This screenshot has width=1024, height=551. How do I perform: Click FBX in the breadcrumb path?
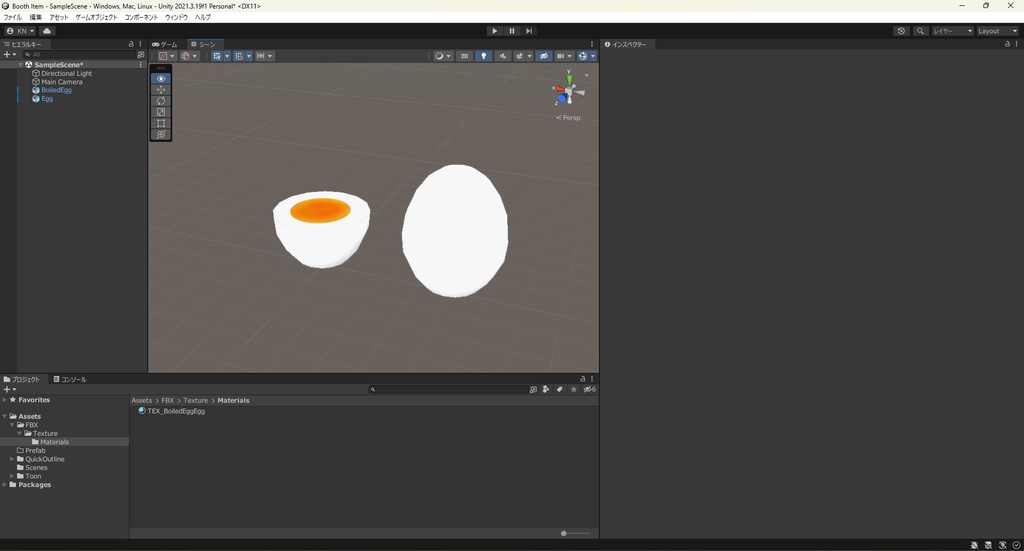pos(168,400)
